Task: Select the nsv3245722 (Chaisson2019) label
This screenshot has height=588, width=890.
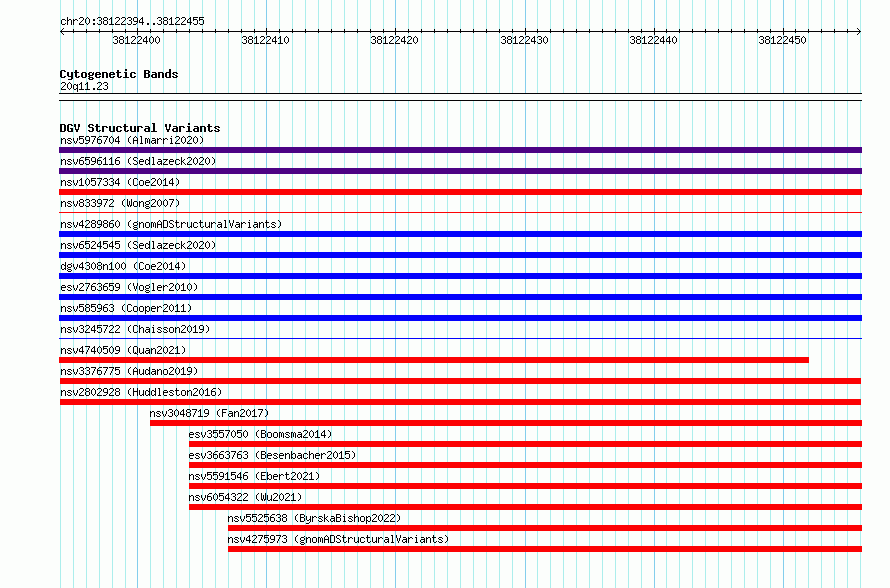Action: pos(135,329)
